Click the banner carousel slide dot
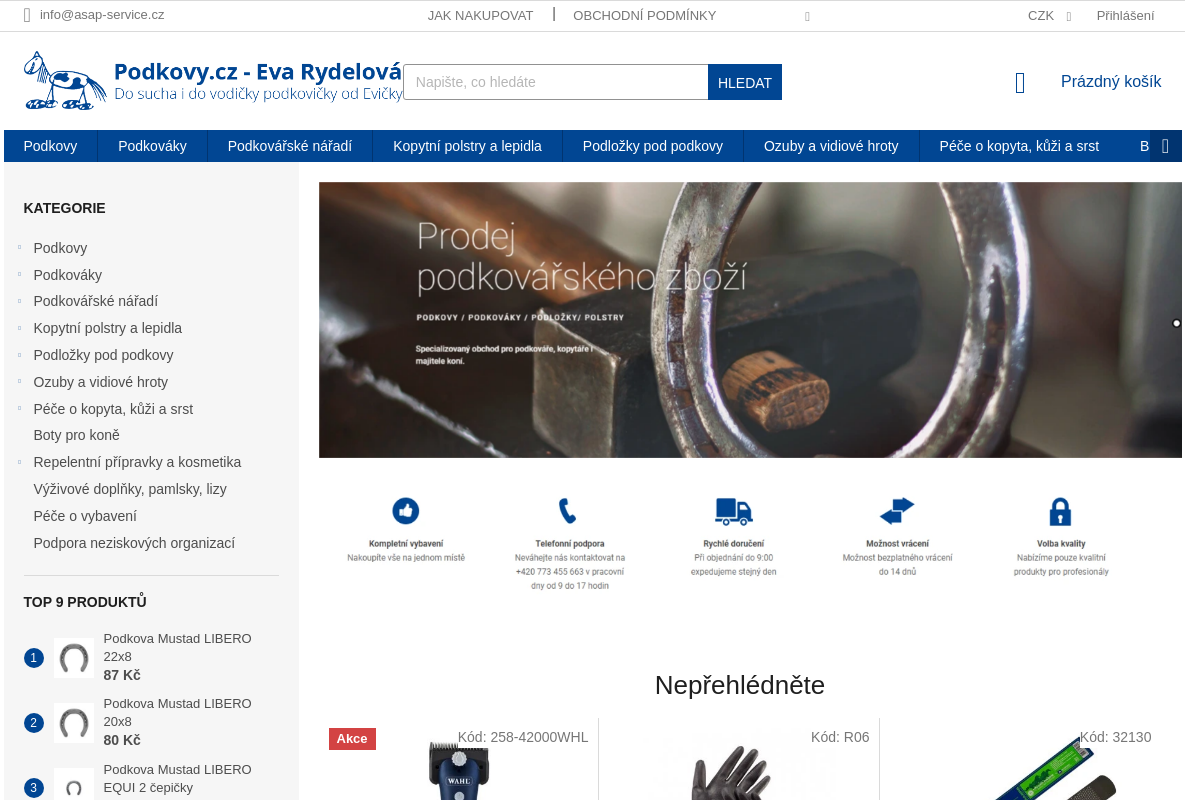Screen dimensions: 1200x800 [1176, 323]
